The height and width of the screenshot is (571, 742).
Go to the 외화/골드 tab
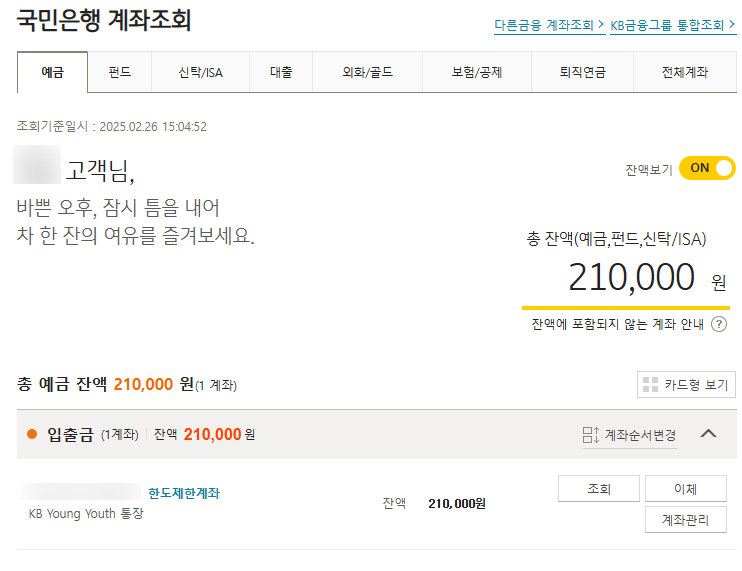[x=368, y=72]
